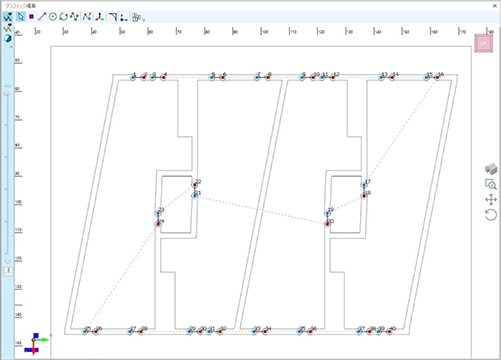Click the zoom slider's lower triangle arrow

tap(8, 262)
